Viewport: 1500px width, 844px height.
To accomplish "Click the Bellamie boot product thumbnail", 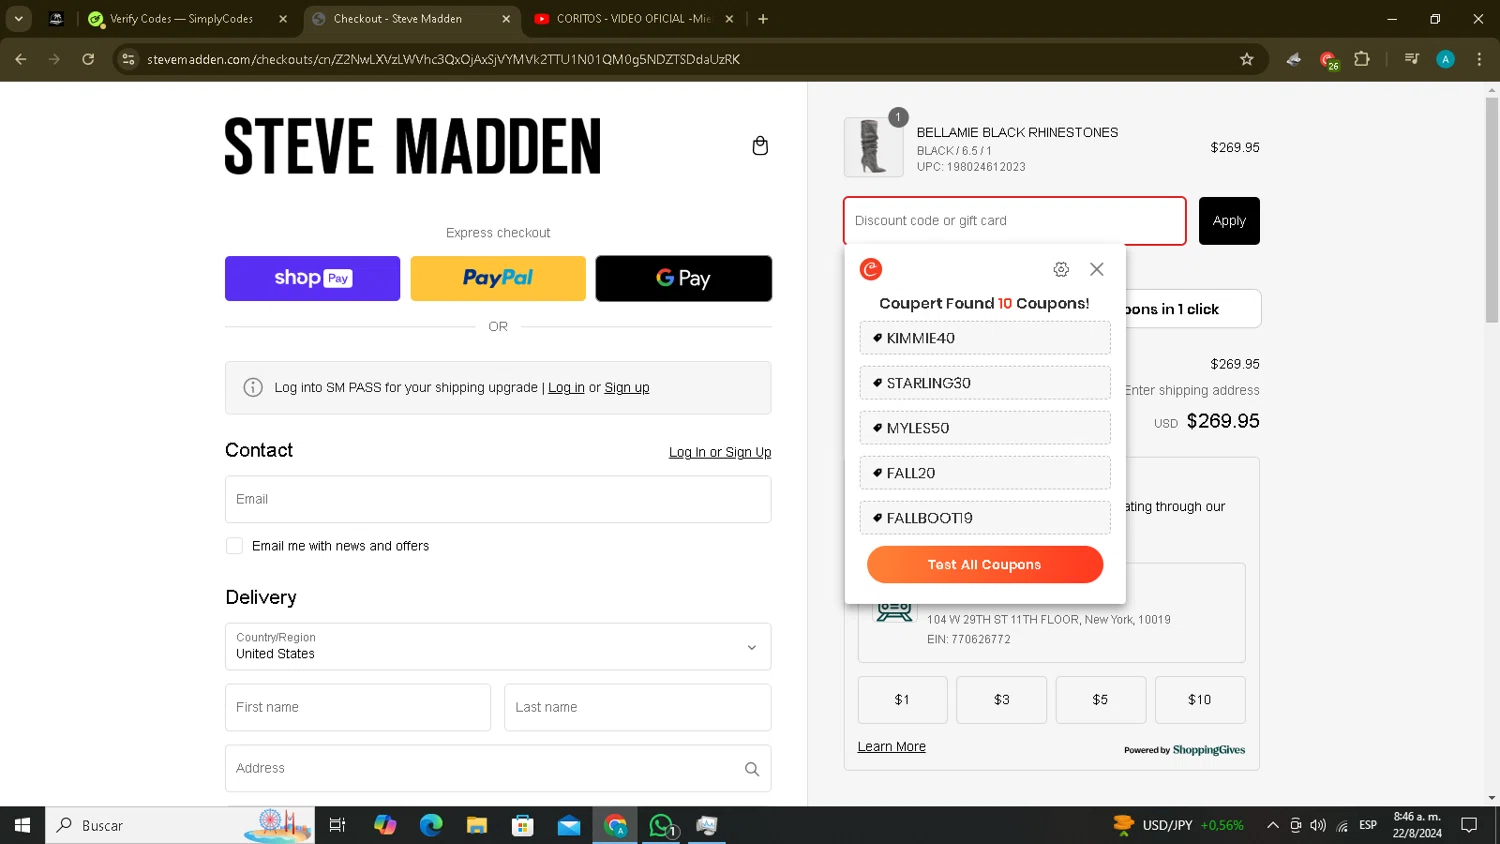I will point(873,147).
